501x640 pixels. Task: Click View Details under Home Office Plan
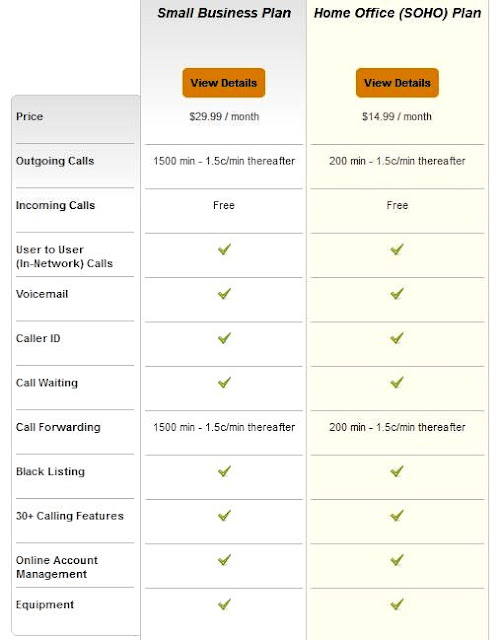[x=397, y=83]
